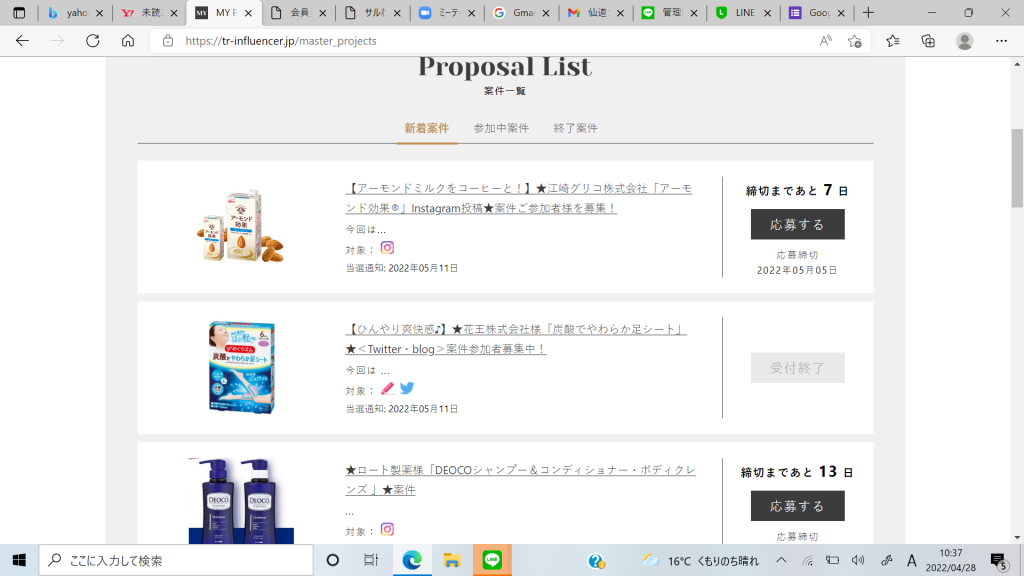Open the help icon in taskbar
The height and width of the screenshot is (576, 1024).
click(596, 560)
